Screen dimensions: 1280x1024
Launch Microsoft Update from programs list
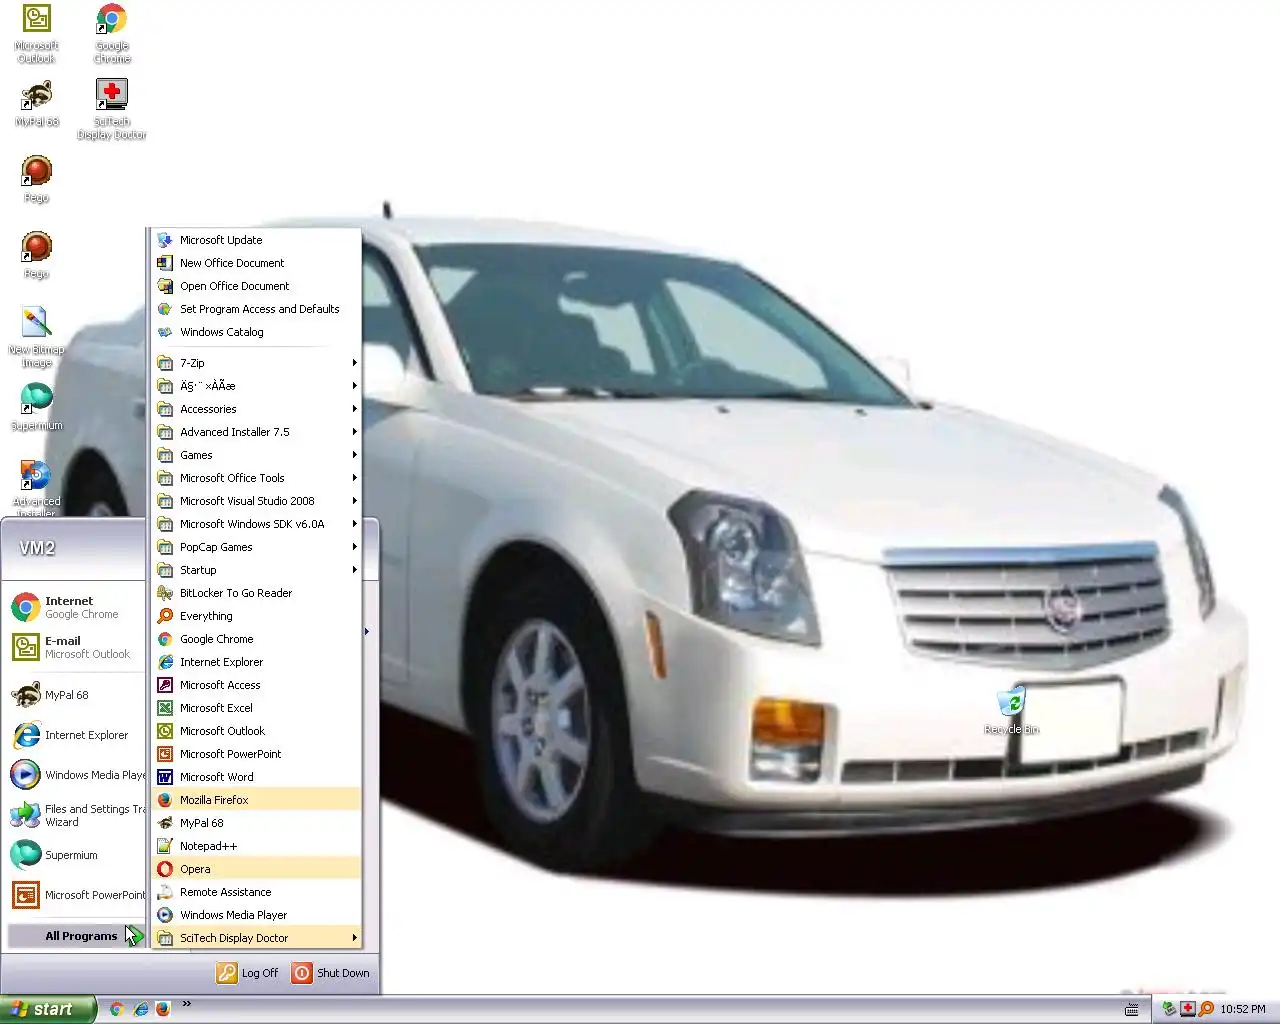256,240
